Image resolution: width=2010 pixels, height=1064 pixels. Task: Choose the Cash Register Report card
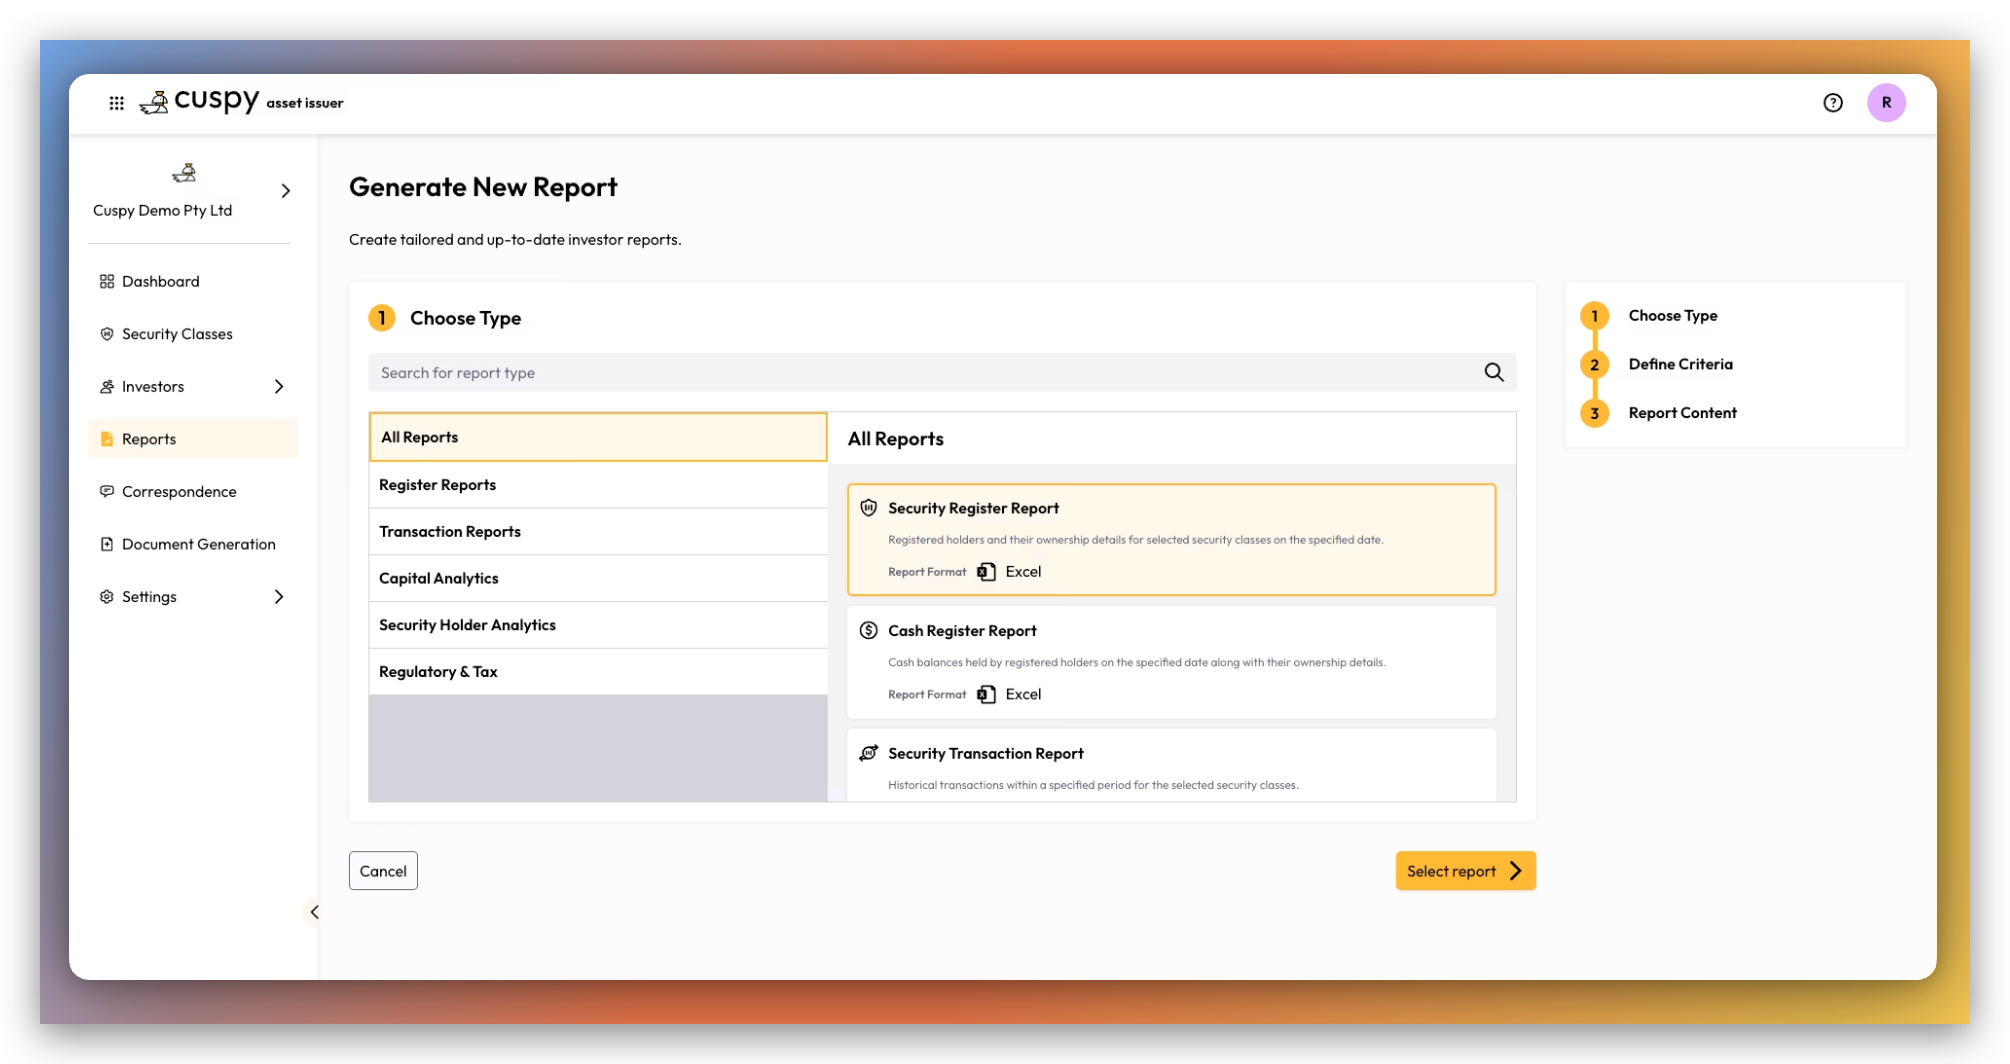coord(1171,662)
